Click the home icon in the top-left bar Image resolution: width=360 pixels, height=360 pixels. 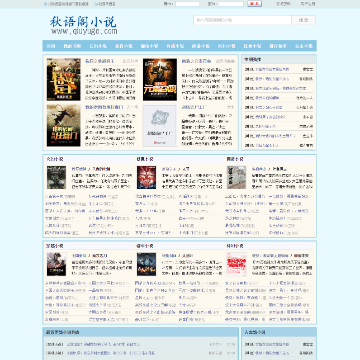(x=45, y=4)
